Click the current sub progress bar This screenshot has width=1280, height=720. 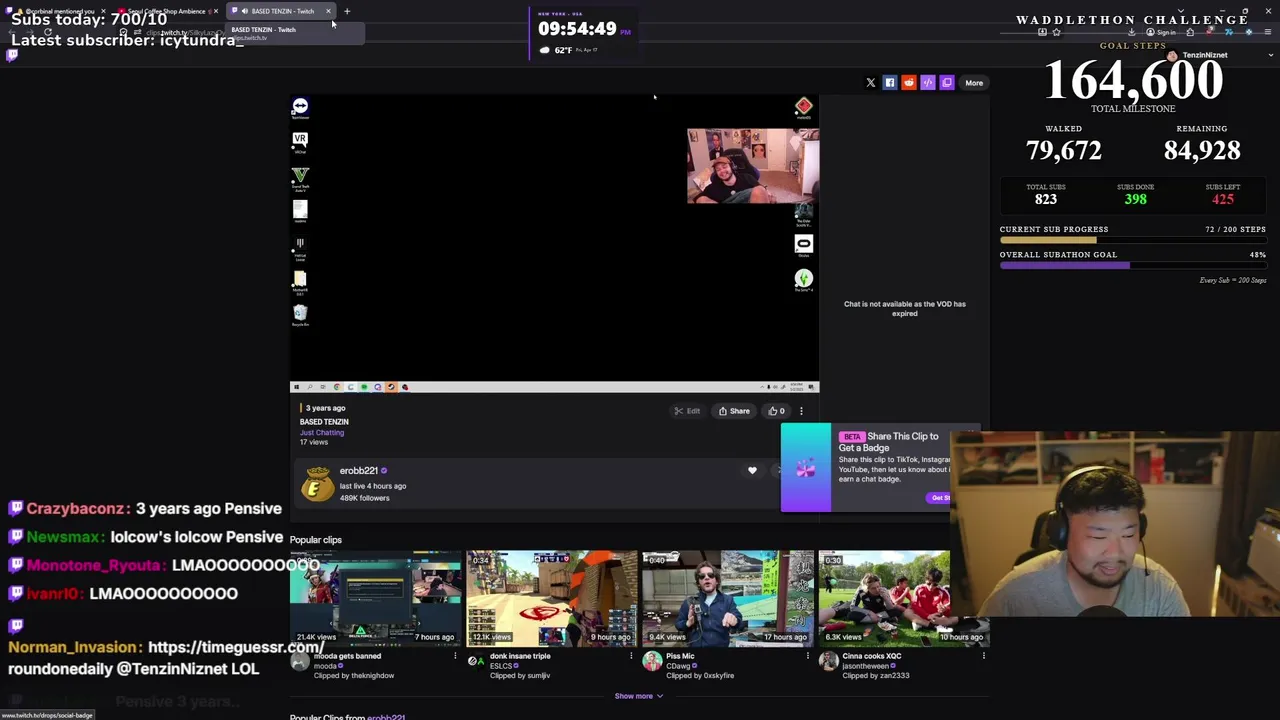pyautogui.click(x=1133, y=240)
